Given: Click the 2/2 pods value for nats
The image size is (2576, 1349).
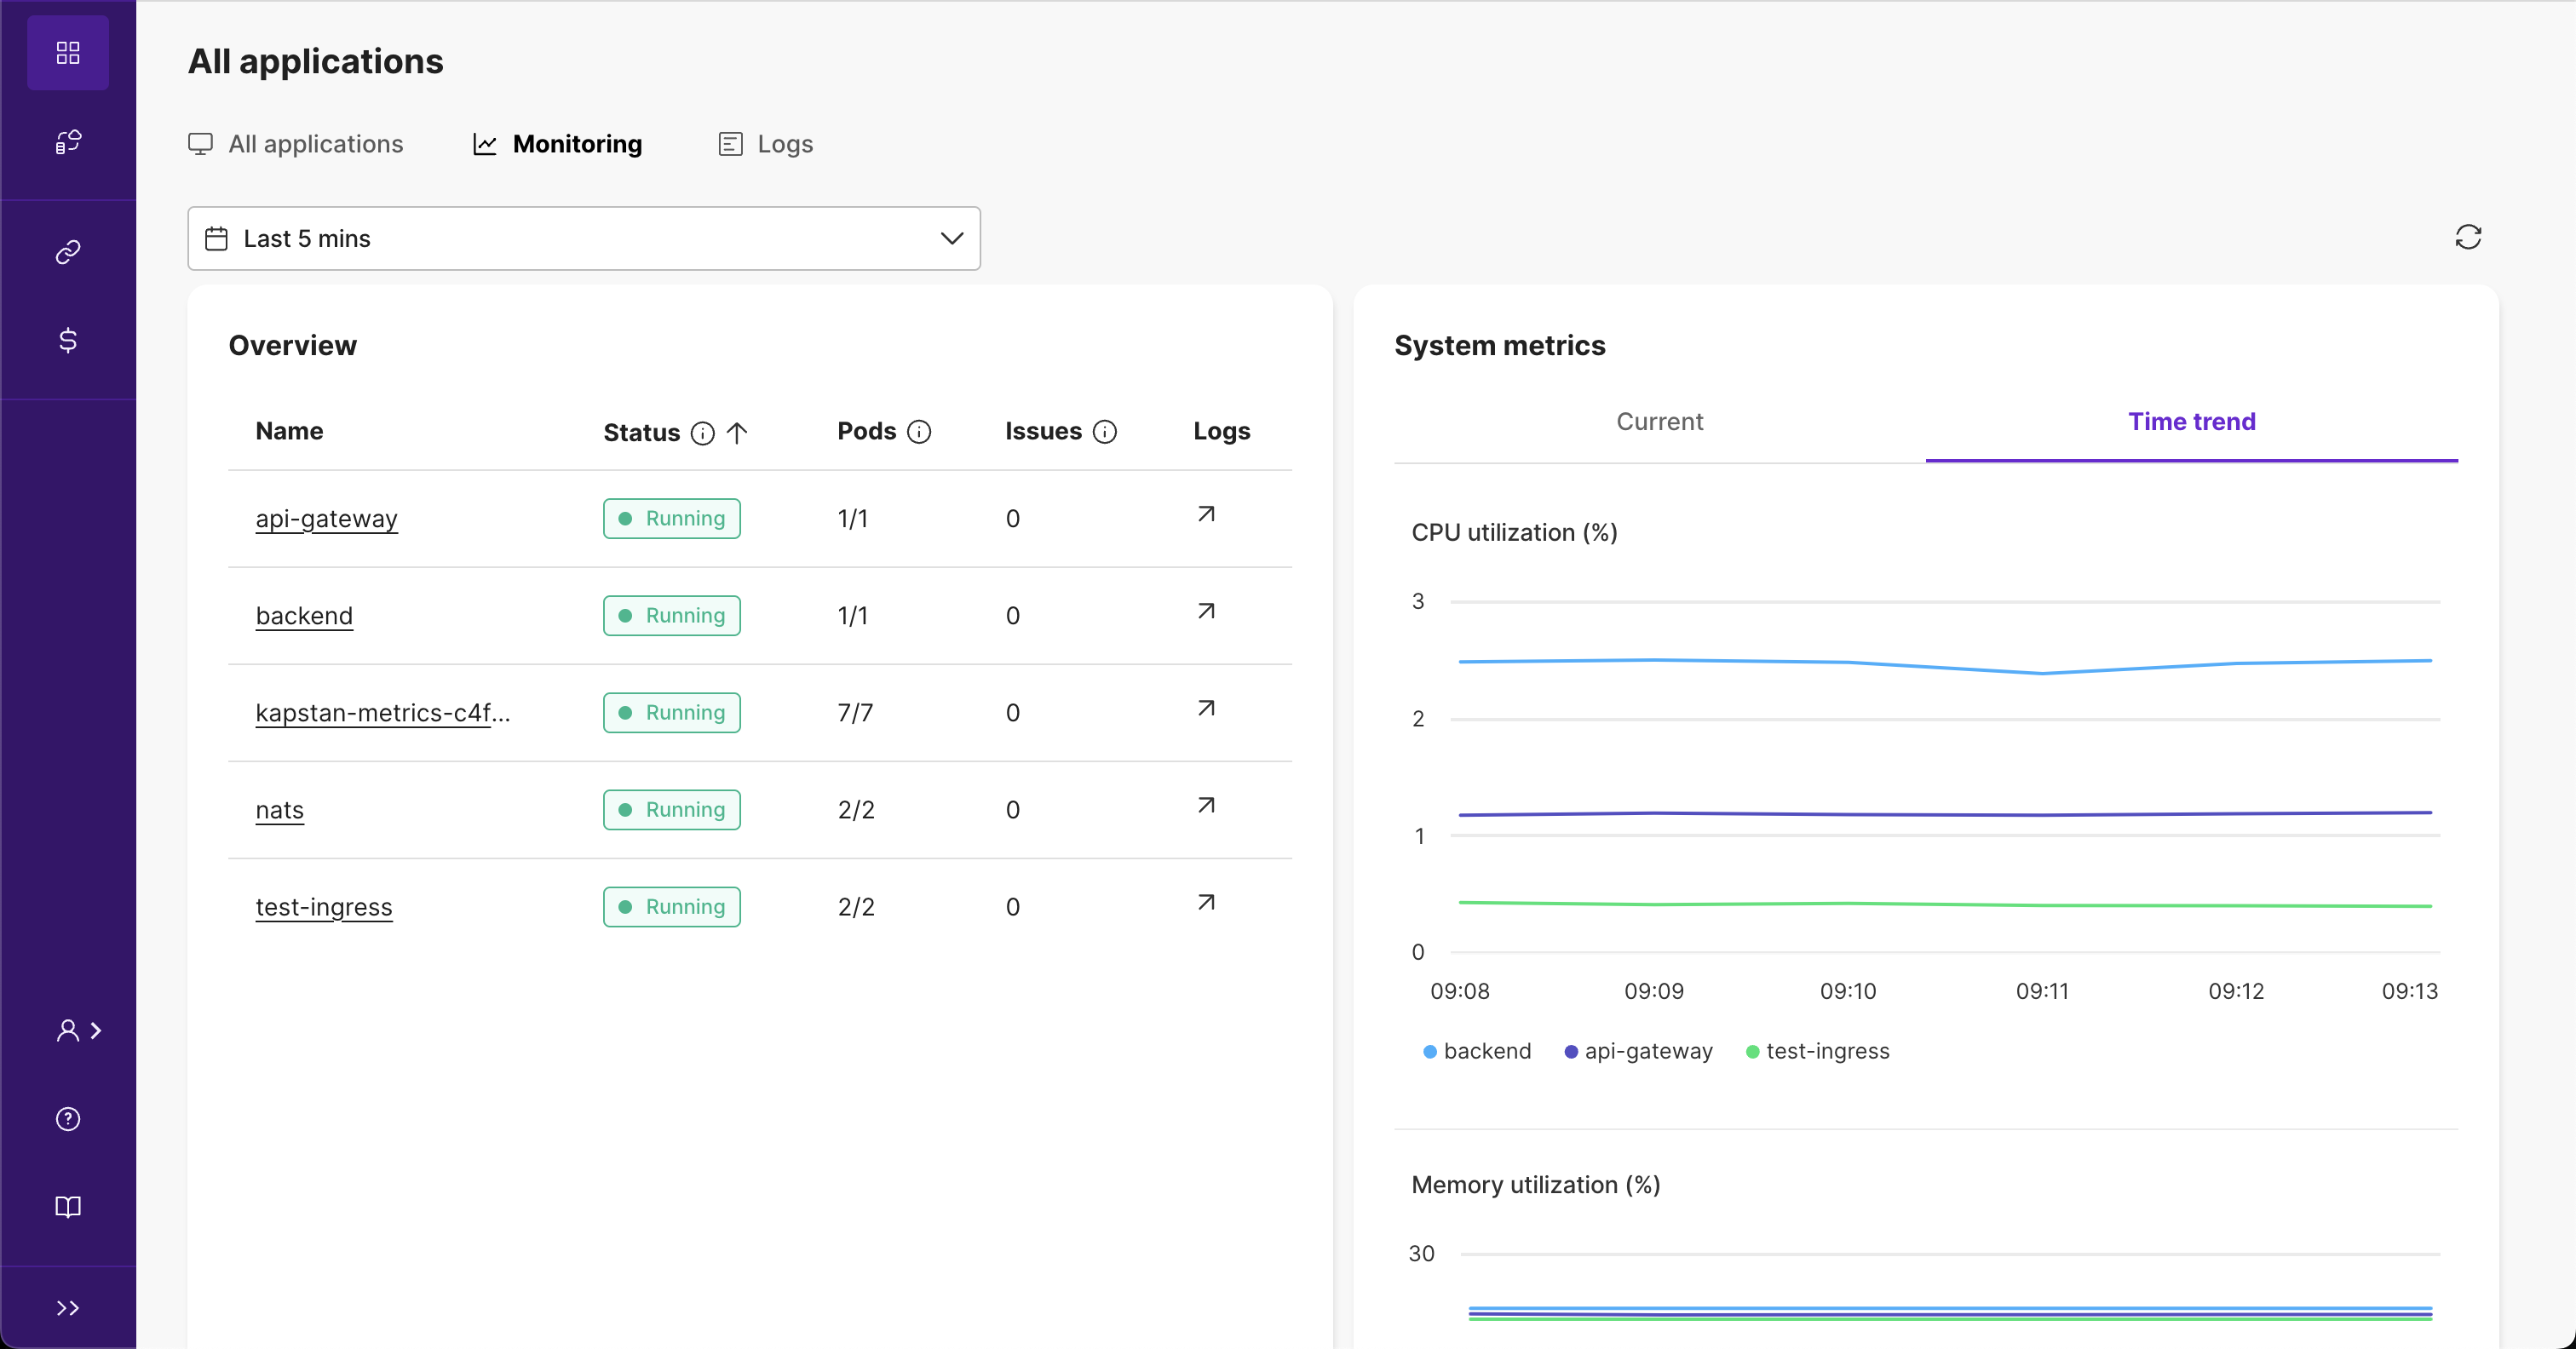Looking at the screenshot, I should pos(856,809).
